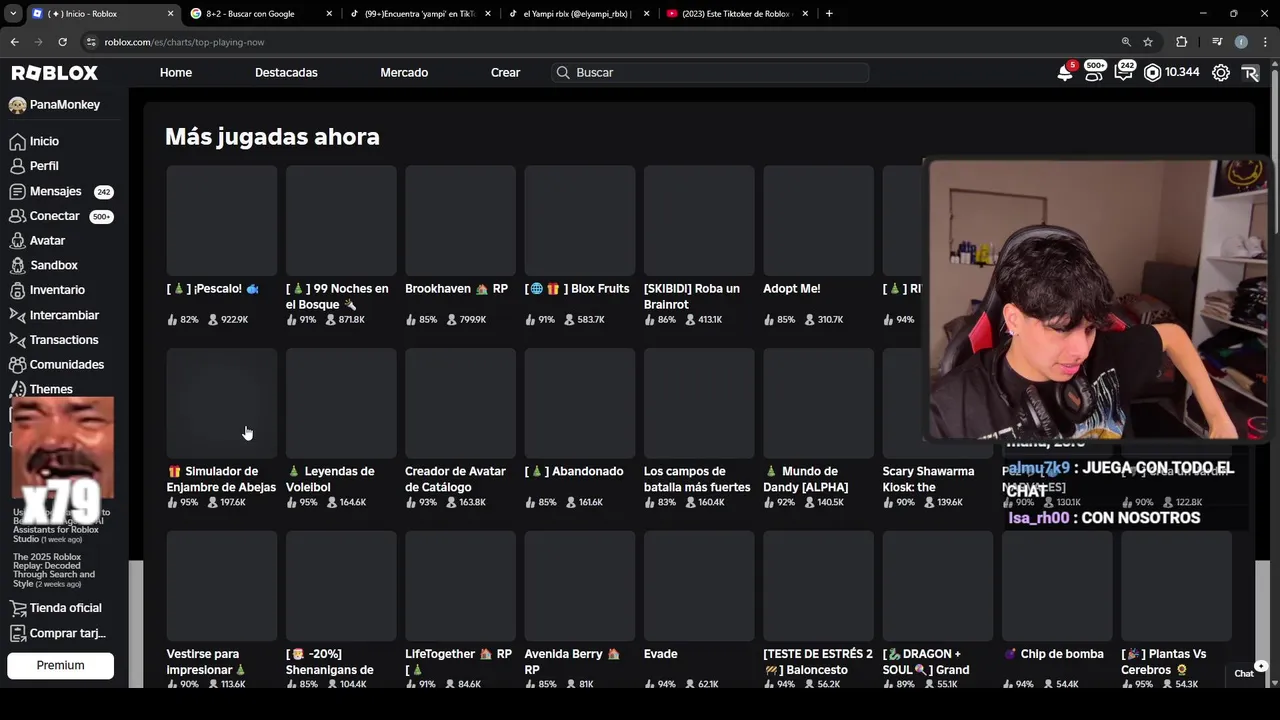1280x720 pixels.
Task: Click the browser back arrow
Action: pyautogui.click(x=14, y=42)
